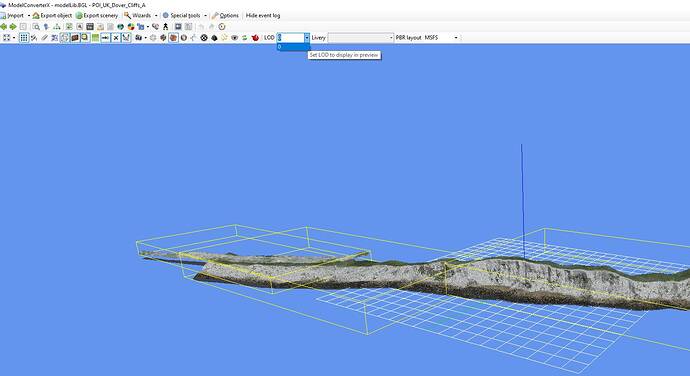Toggle the X marker display button
This screenshot has width=690, height=376.
116,38
